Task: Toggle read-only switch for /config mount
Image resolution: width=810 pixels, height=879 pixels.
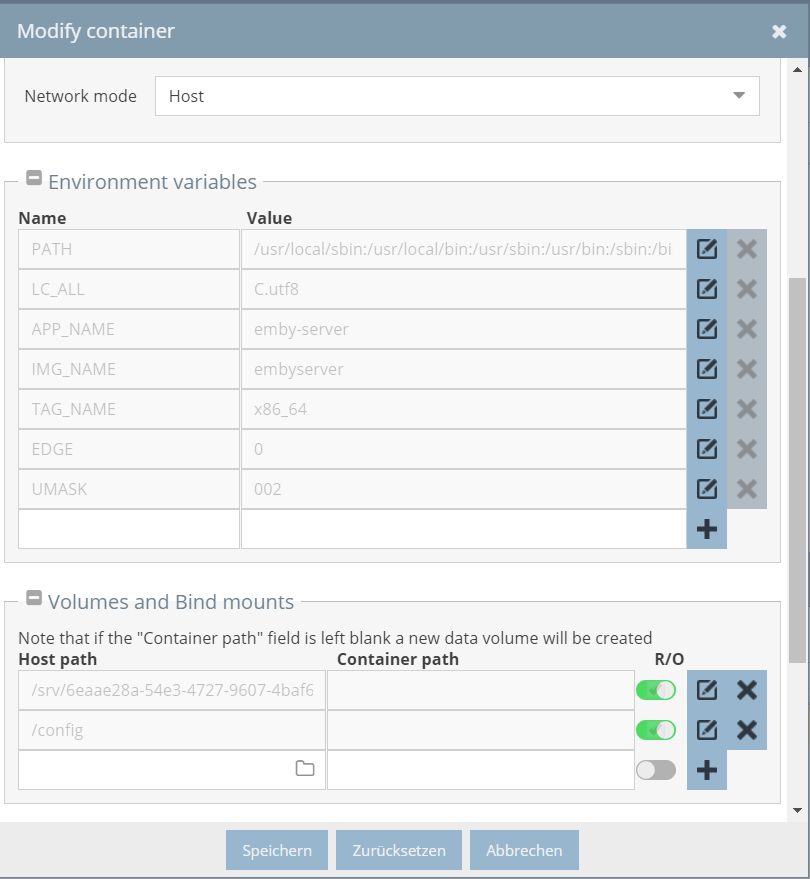Action: tap(656, 730)
